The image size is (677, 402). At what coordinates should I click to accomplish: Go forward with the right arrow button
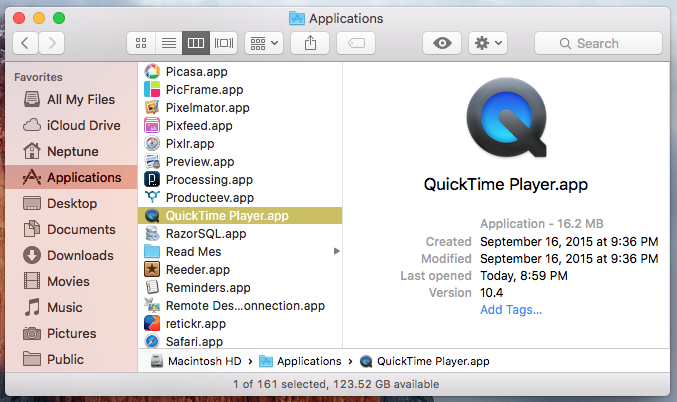[x=51, y=43]
